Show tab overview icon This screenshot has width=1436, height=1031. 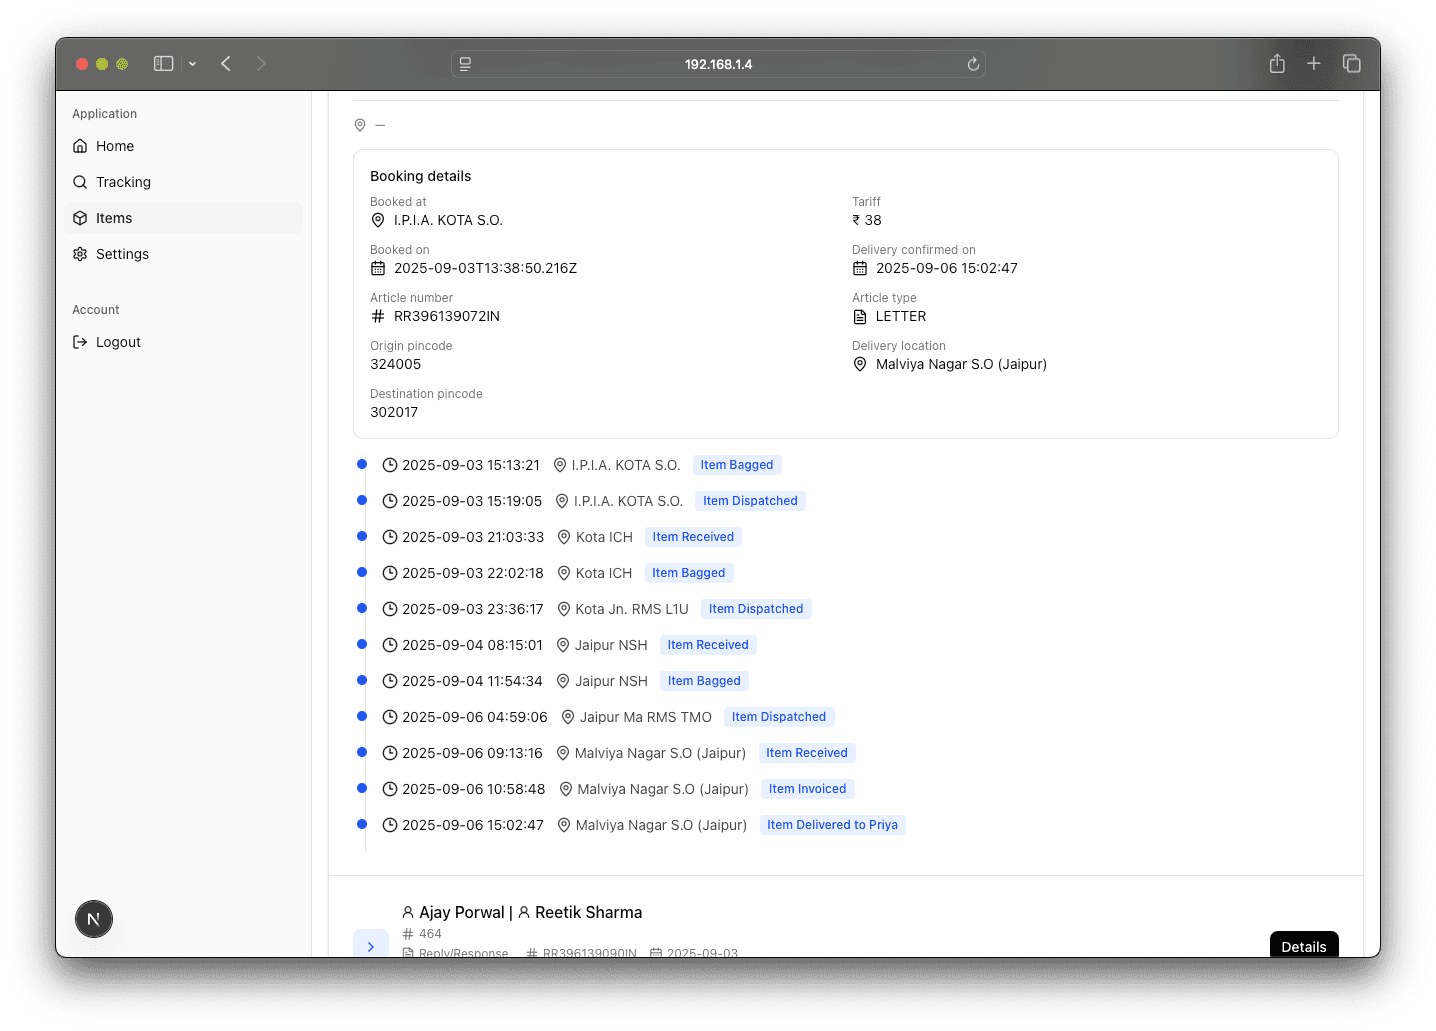1352,64
